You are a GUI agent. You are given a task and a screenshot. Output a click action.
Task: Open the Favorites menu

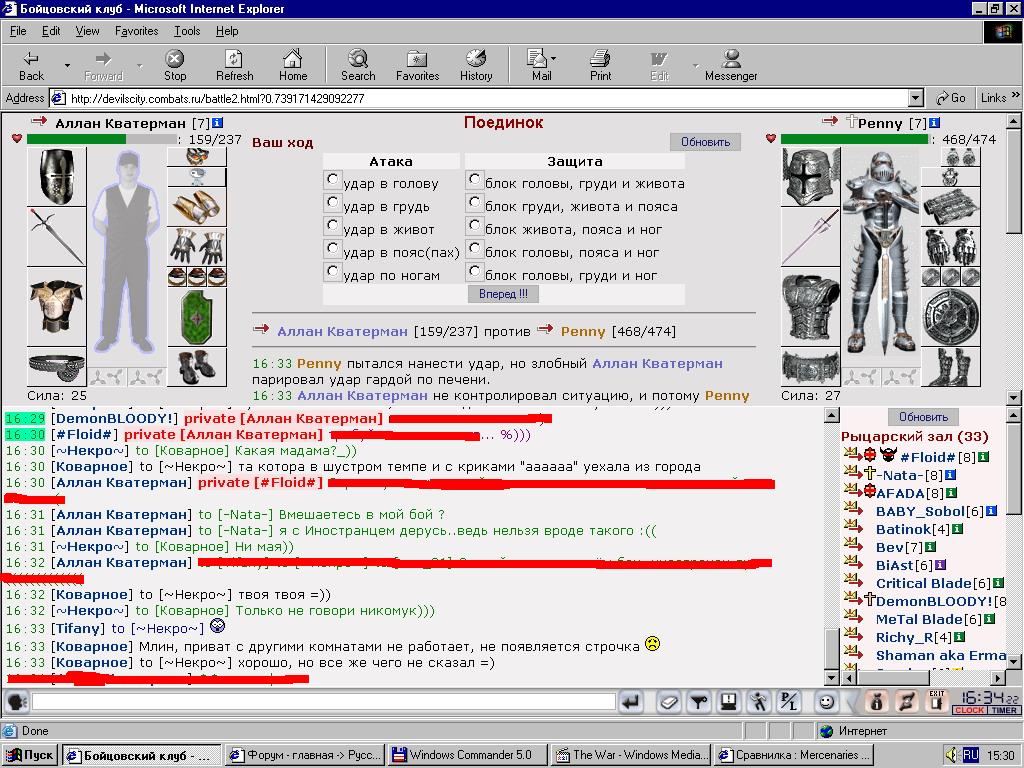pos(136,31)
